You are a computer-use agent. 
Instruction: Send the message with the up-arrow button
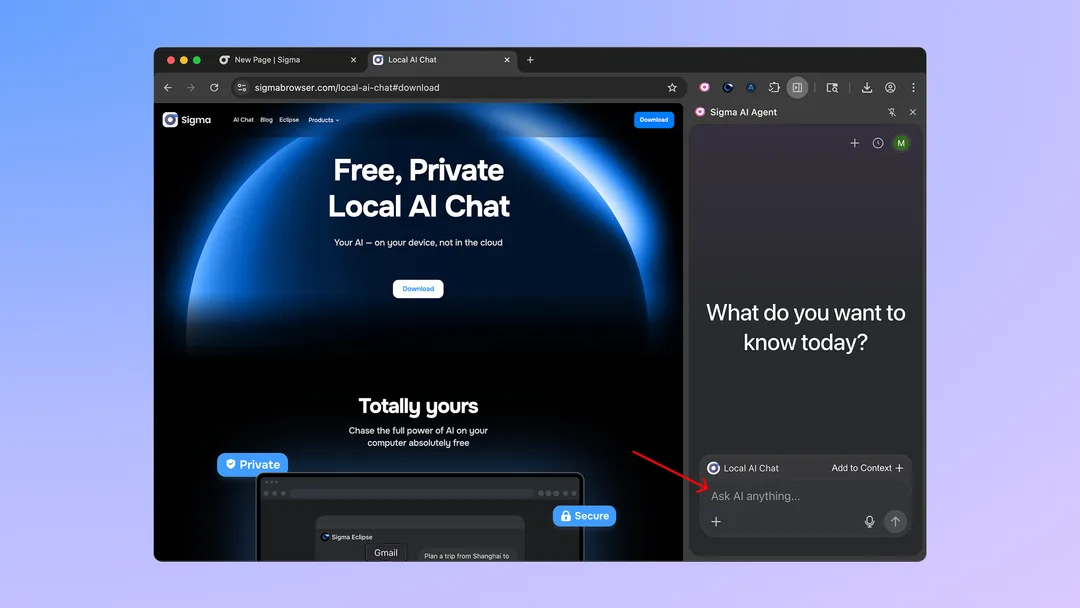click(x=895, y=522)
